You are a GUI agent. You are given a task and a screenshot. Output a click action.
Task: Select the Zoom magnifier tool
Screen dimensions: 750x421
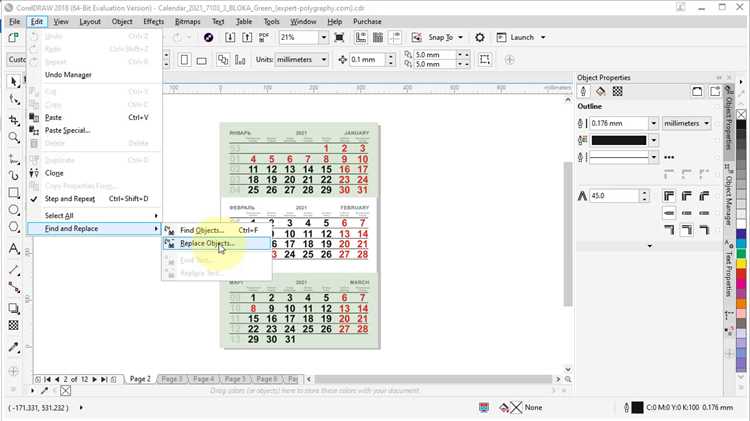click(14, 138)
